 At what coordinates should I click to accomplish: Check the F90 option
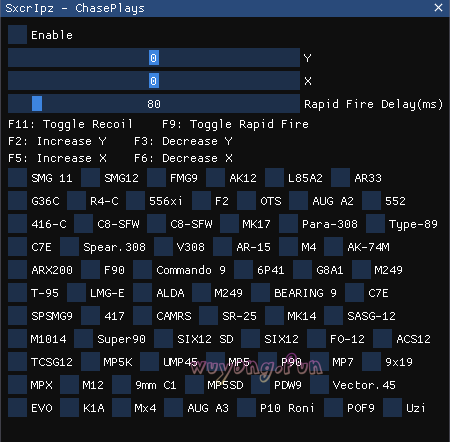[90, 270]
